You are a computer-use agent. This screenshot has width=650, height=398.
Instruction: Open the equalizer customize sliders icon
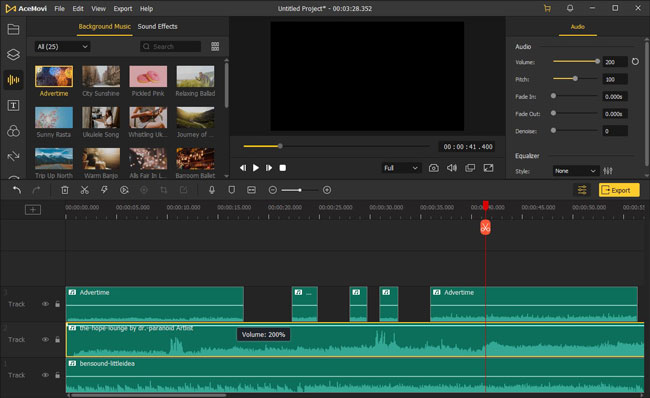click(x=608, y=171)
